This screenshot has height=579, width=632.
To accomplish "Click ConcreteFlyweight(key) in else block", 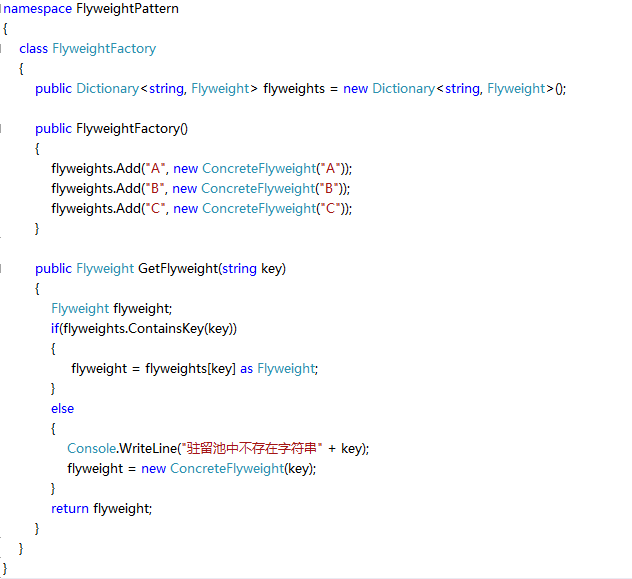I will [x=241, y=469].
